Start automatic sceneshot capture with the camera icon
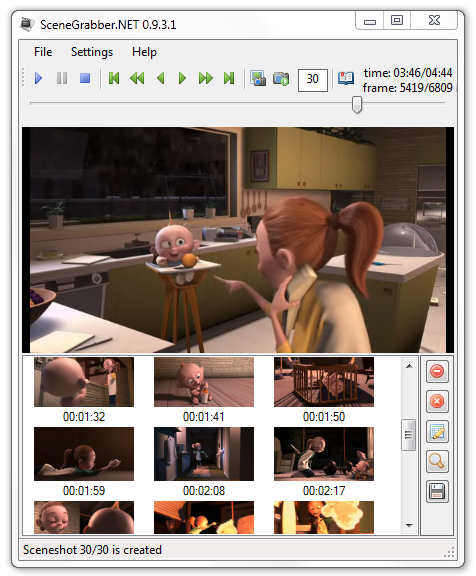 pos(281,78)
